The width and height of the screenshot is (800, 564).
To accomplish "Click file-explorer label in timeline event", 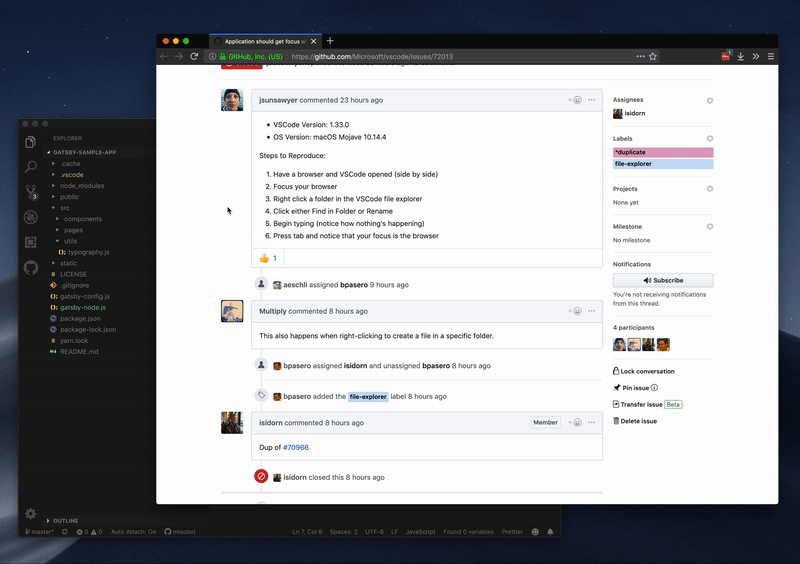I will [x=368, y=397].
